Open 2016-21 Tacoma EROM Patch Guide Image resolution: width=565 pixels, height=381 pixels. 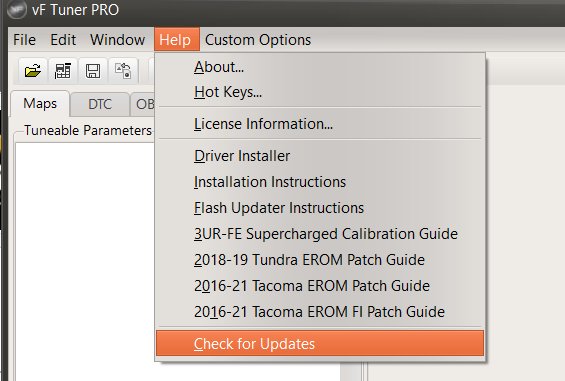tap(320, 285)
